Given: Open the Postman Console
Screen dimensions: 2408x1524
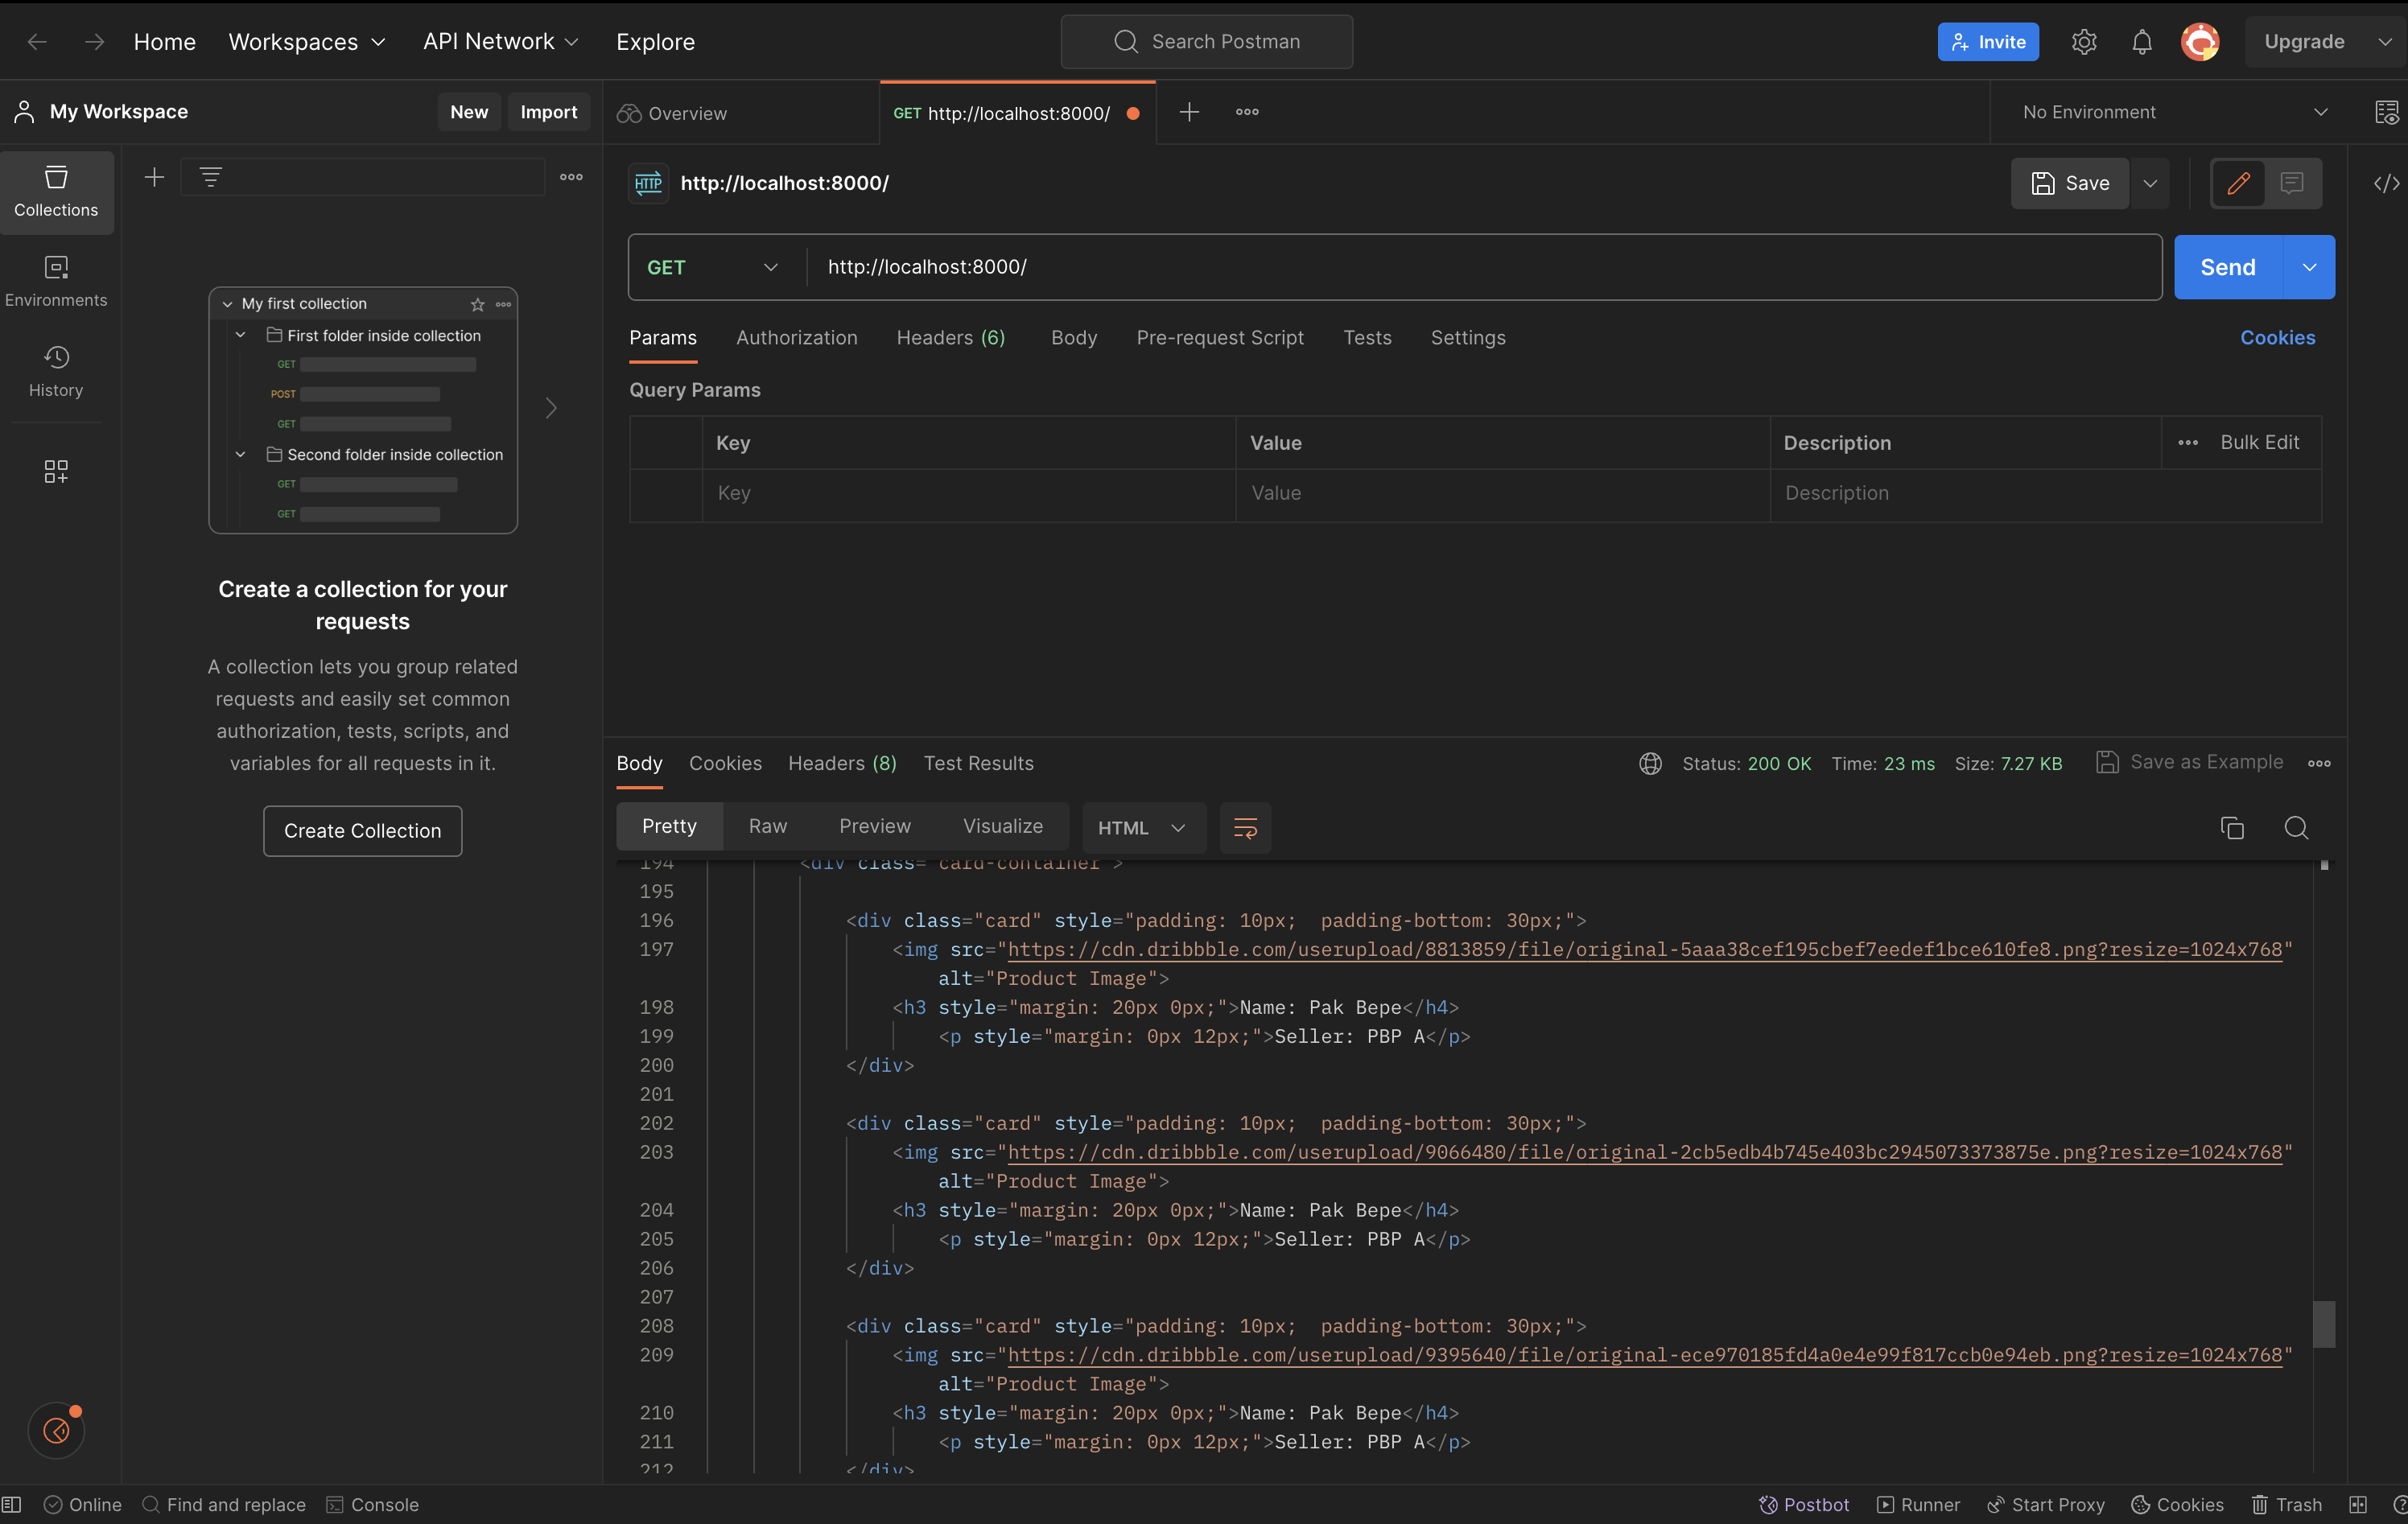Looking at the screenshot, I should coord(372,1504).
